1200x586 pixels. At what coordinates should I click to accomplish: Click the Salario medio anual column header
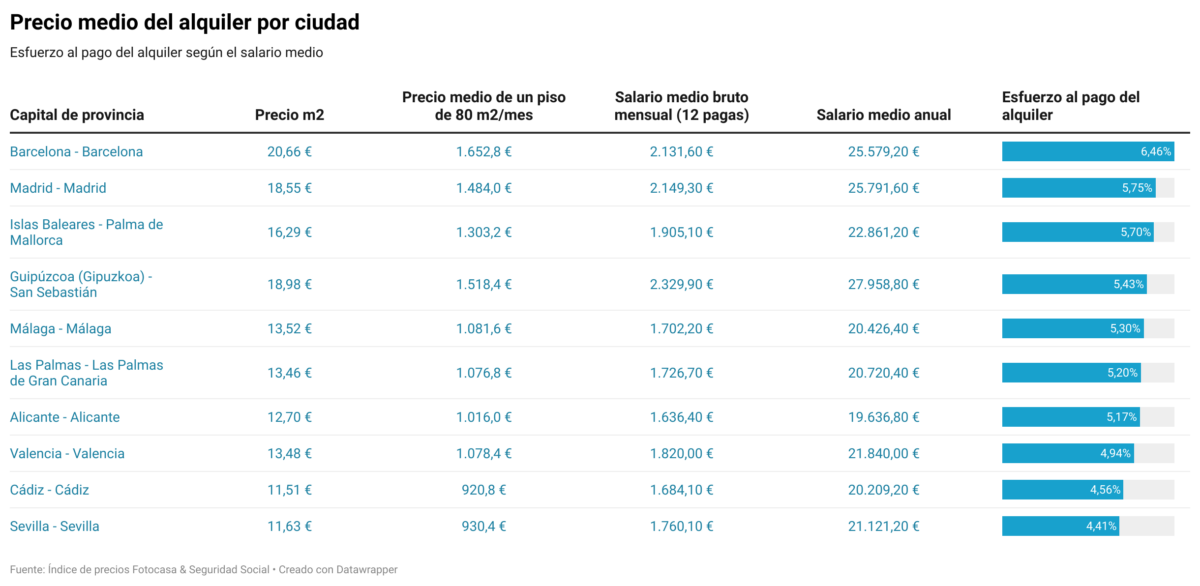click(883, 115)
